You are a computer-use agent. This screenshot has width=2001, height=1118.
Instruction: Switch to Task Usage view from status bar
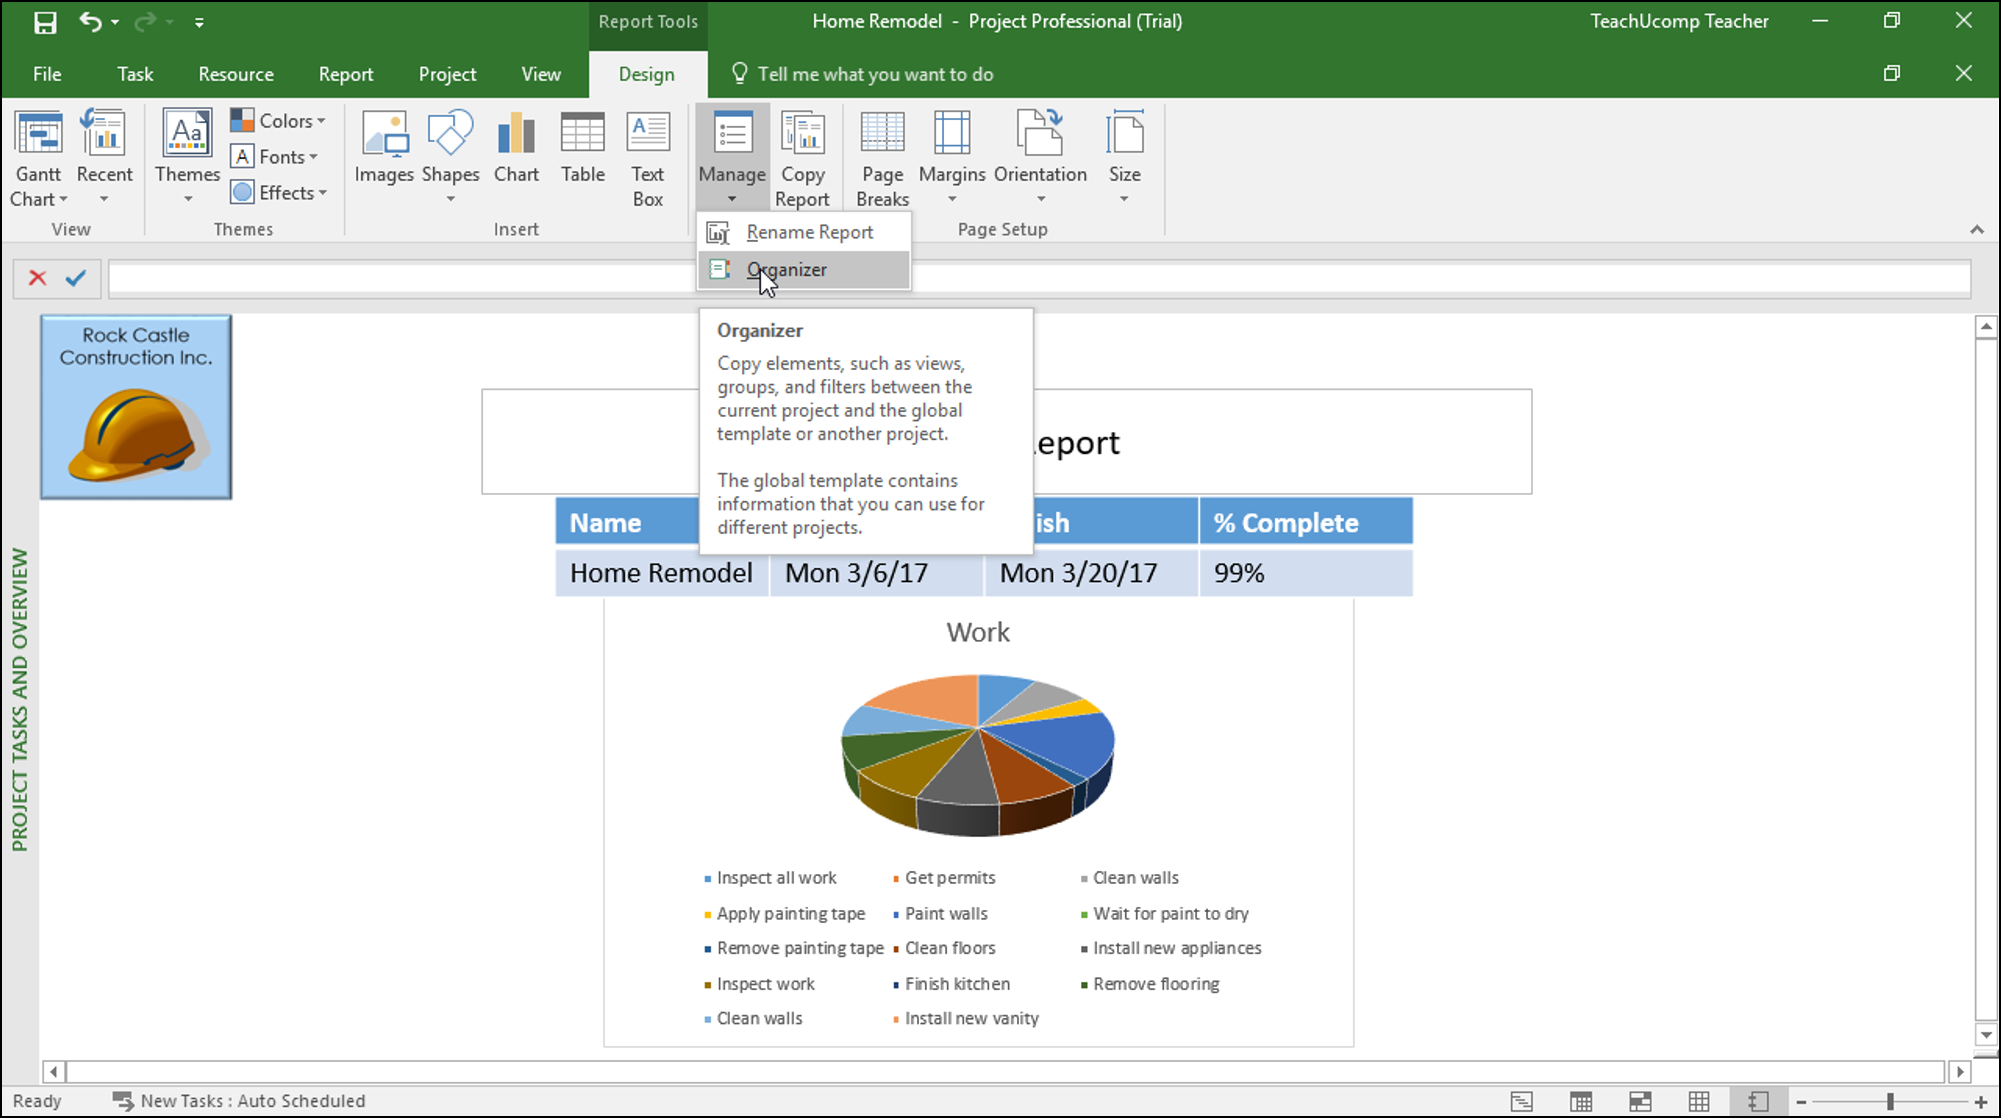[1581, 1101]
